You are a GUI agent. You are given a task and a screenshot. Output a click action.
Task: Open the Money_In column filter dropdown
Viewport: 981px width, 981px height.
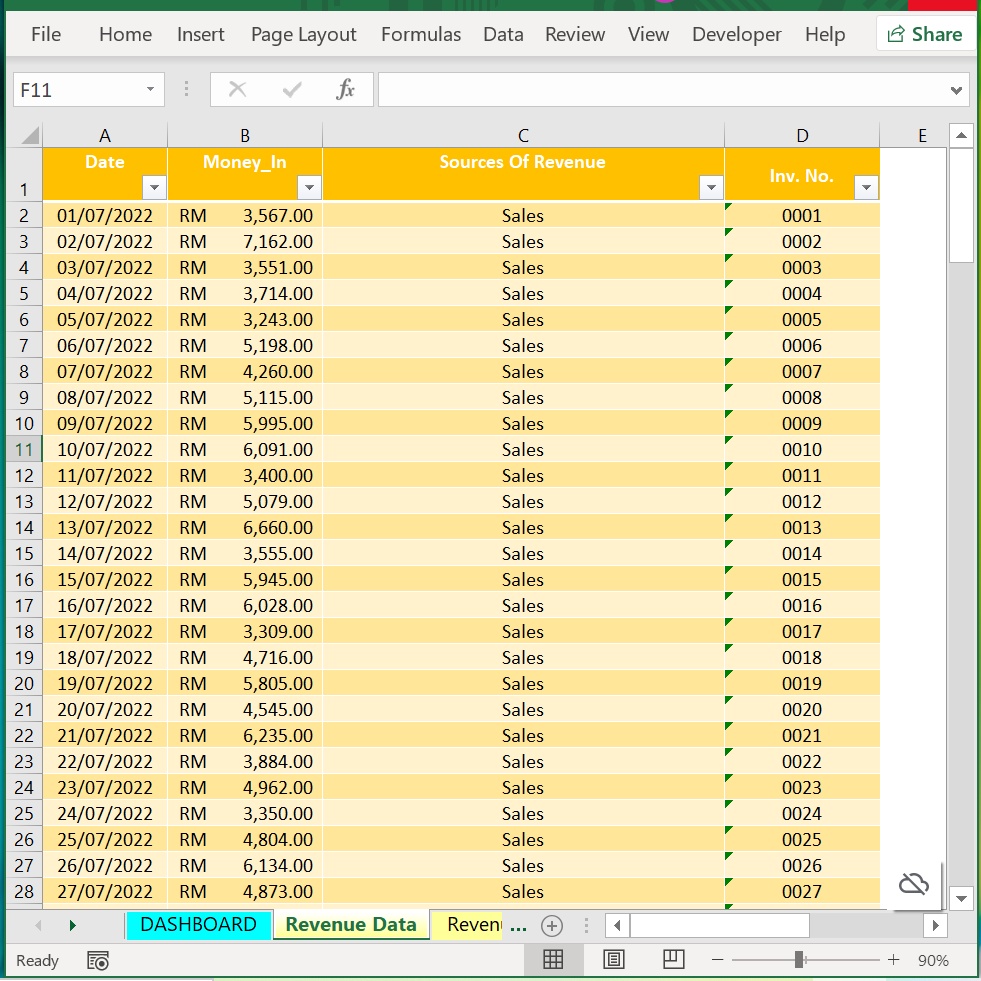309,187
